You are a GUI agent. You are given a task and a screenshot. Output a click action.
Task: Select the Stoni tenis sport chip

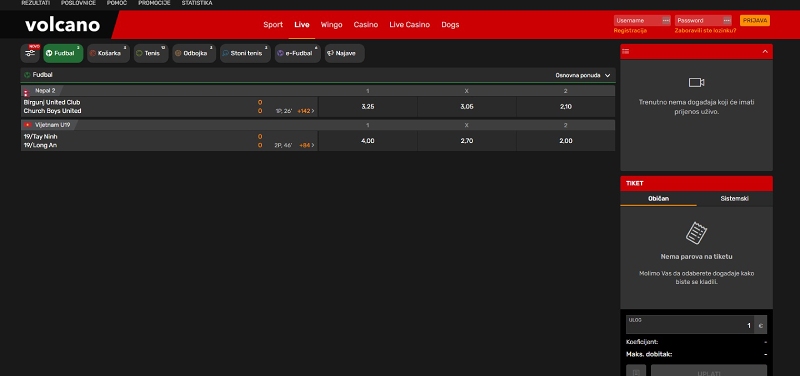pyautogui.click(x=245, y=53)
